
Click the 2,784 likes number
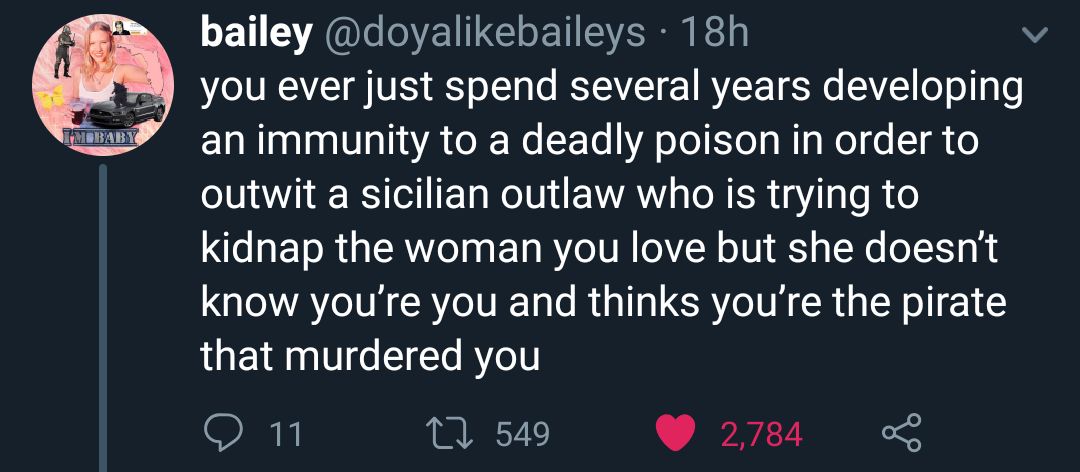tap(760, 433)
